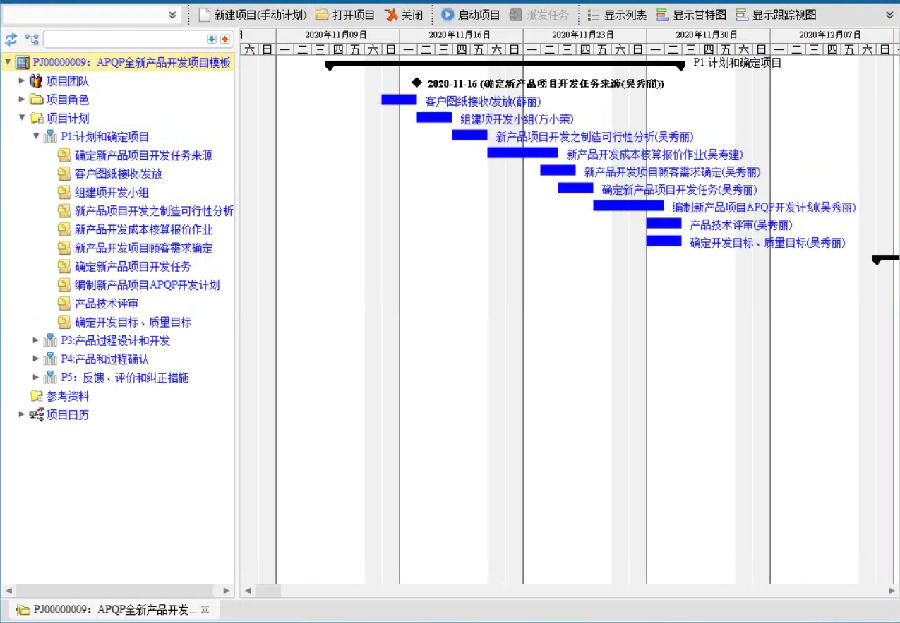Click the icon beside 客户图纸接收/发放 in tree
900x623 pixels.
tap(64, 173)
